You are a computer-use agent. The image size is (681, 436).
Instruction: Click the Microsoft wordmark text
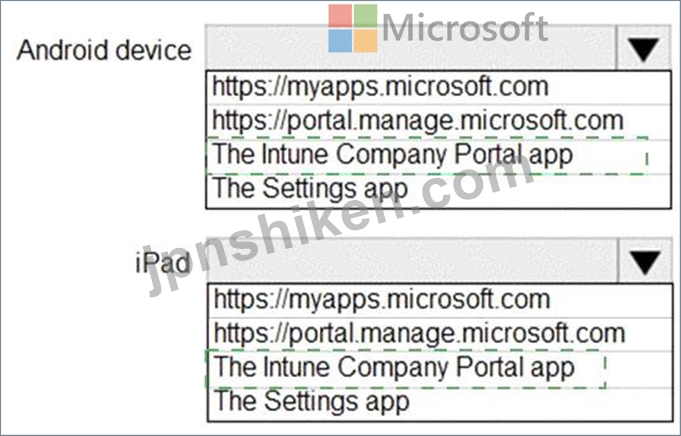coord(464,27)
